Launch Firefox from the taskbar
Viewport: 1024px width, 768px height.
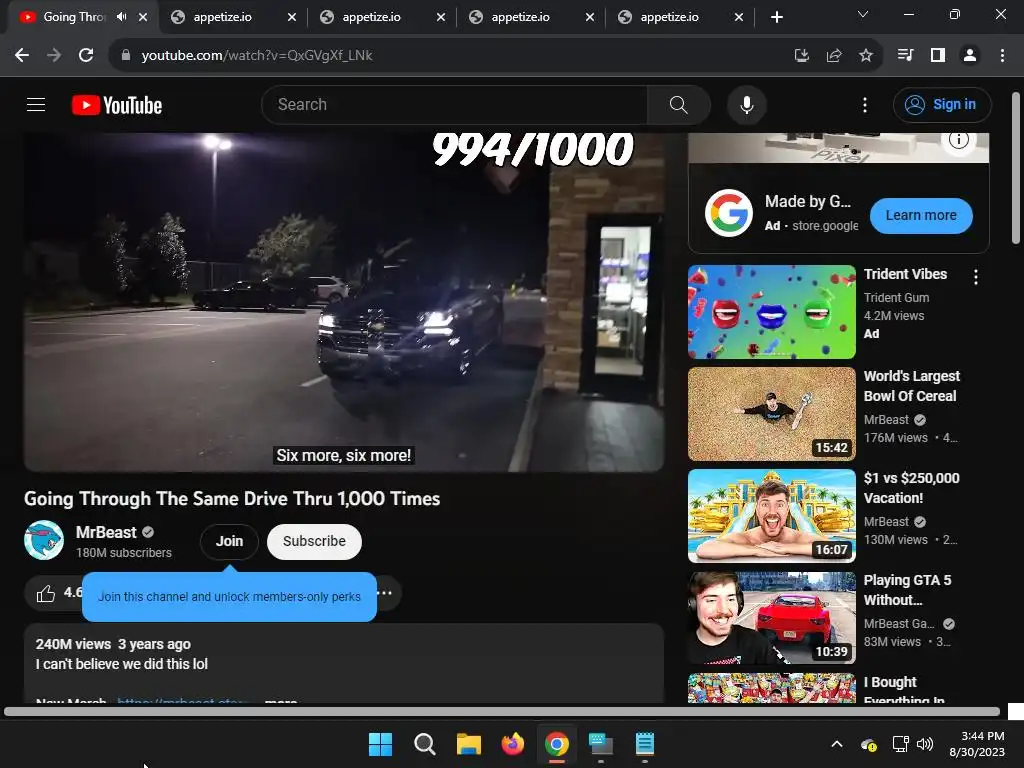[513, 744]
